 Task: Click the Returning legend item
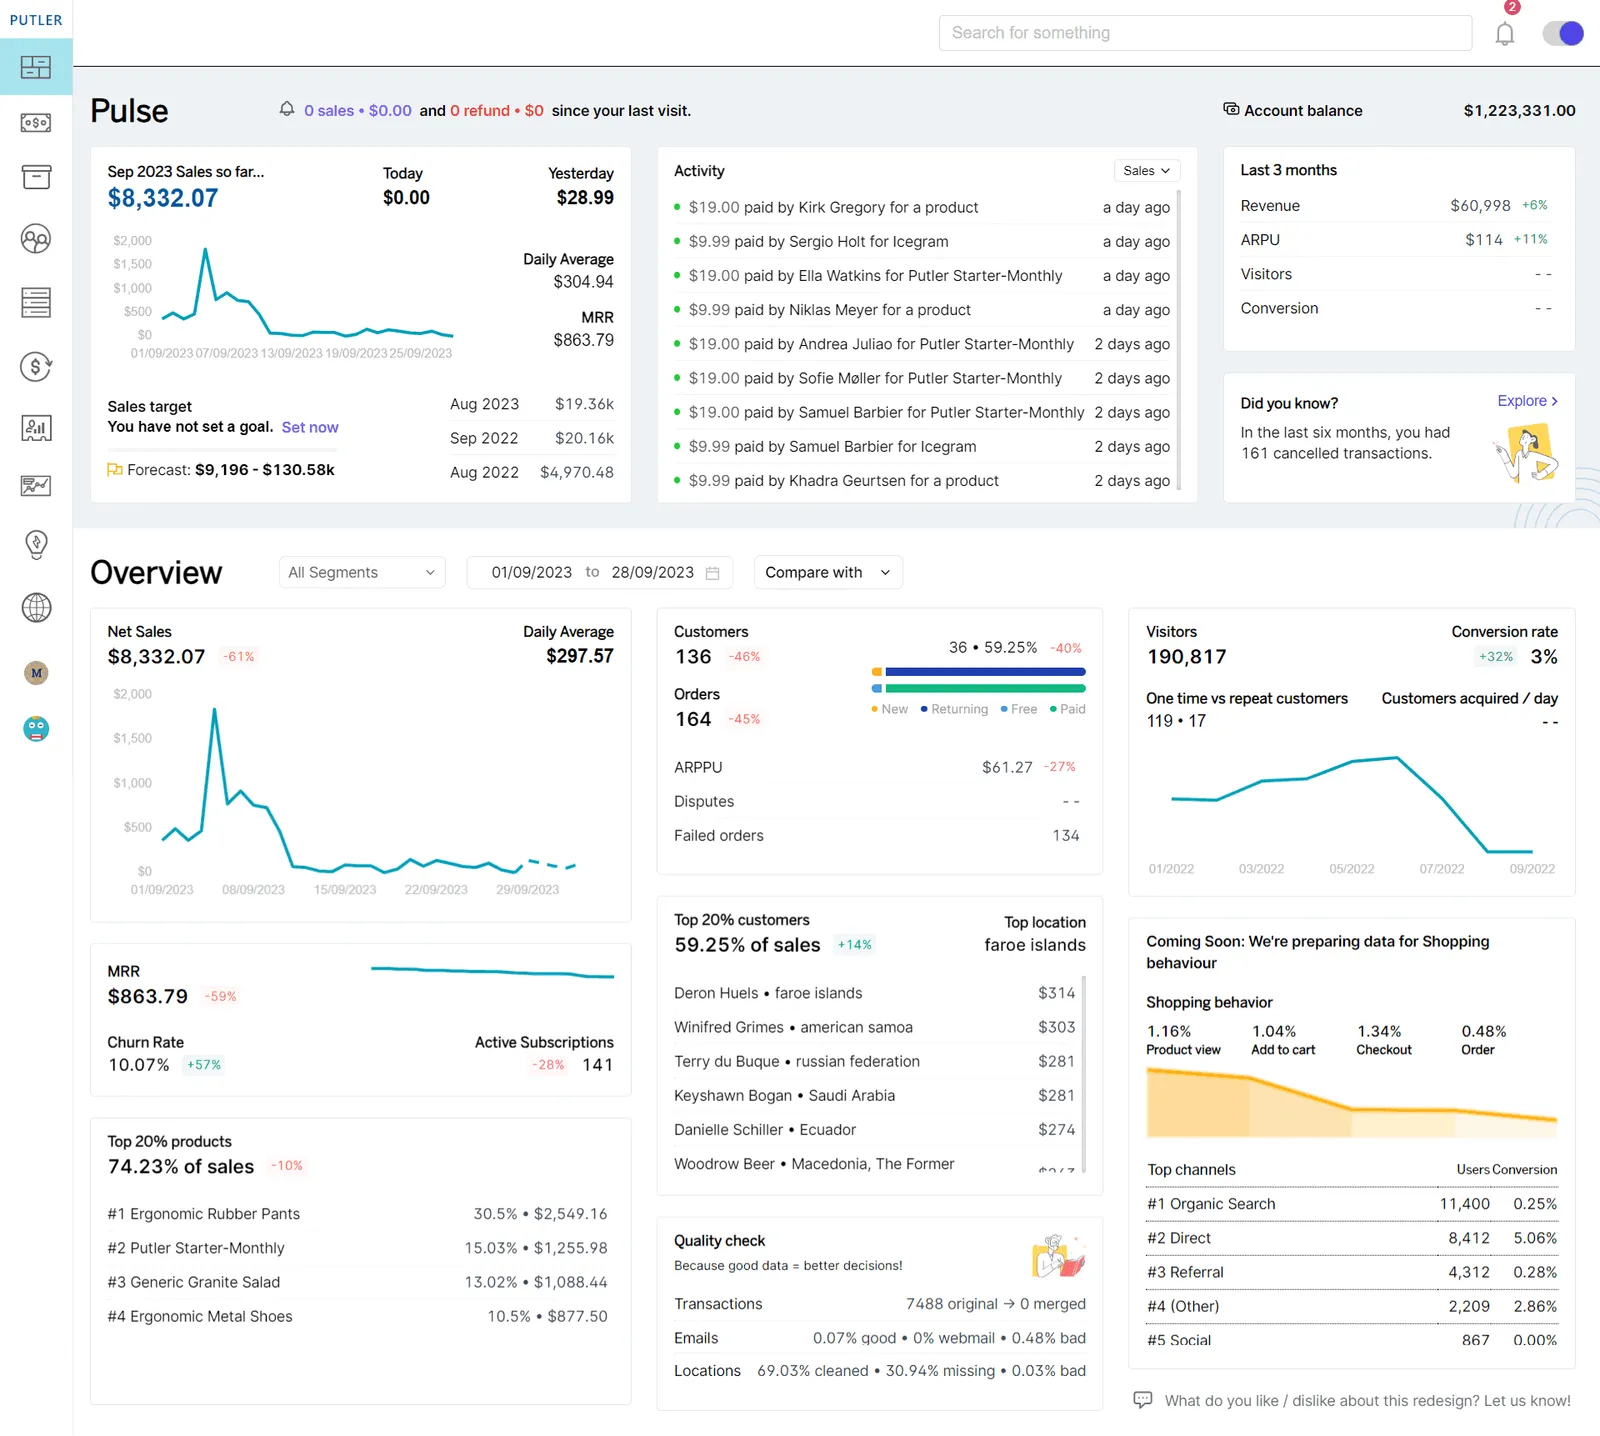point(954,709)
